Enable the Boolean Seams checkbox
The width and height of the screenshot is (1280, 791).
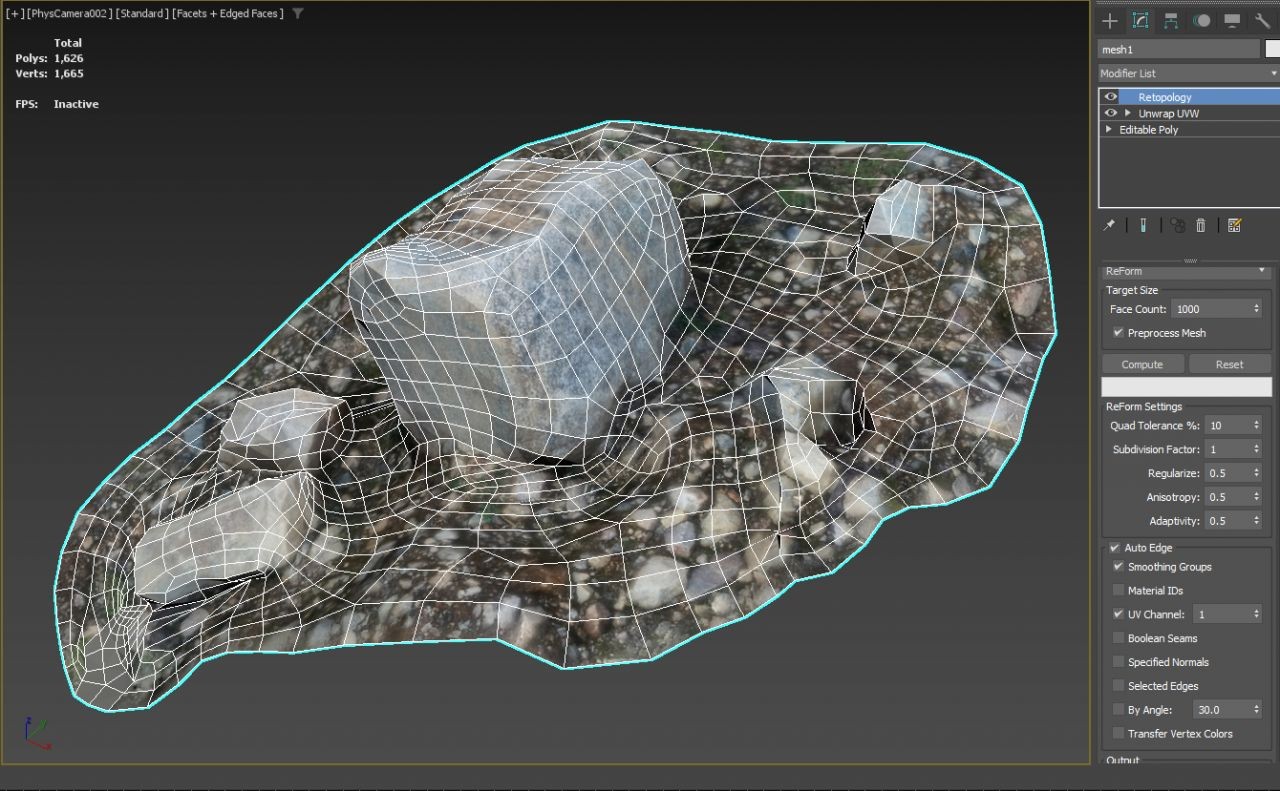[x=1118, y=638]
